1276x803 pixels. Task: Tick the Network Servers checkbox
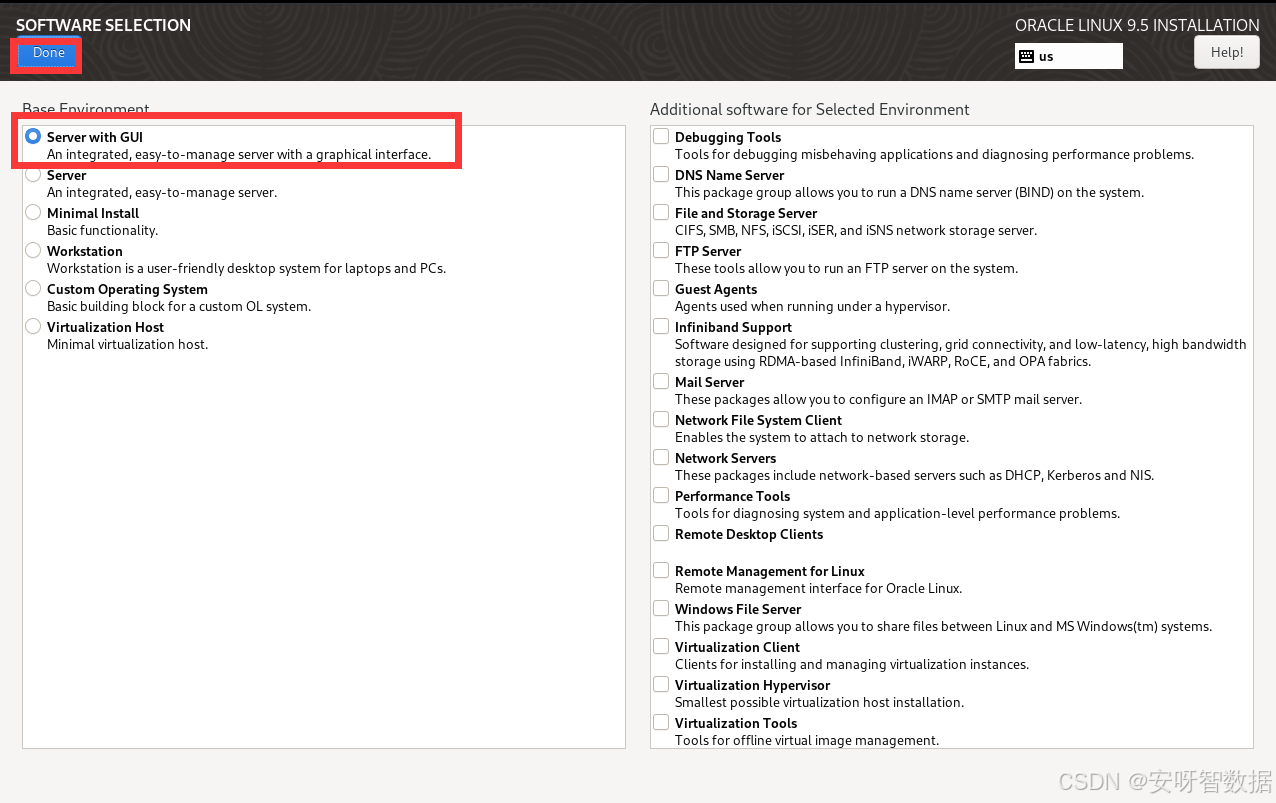pyautogui.click(x=661, y=457)
